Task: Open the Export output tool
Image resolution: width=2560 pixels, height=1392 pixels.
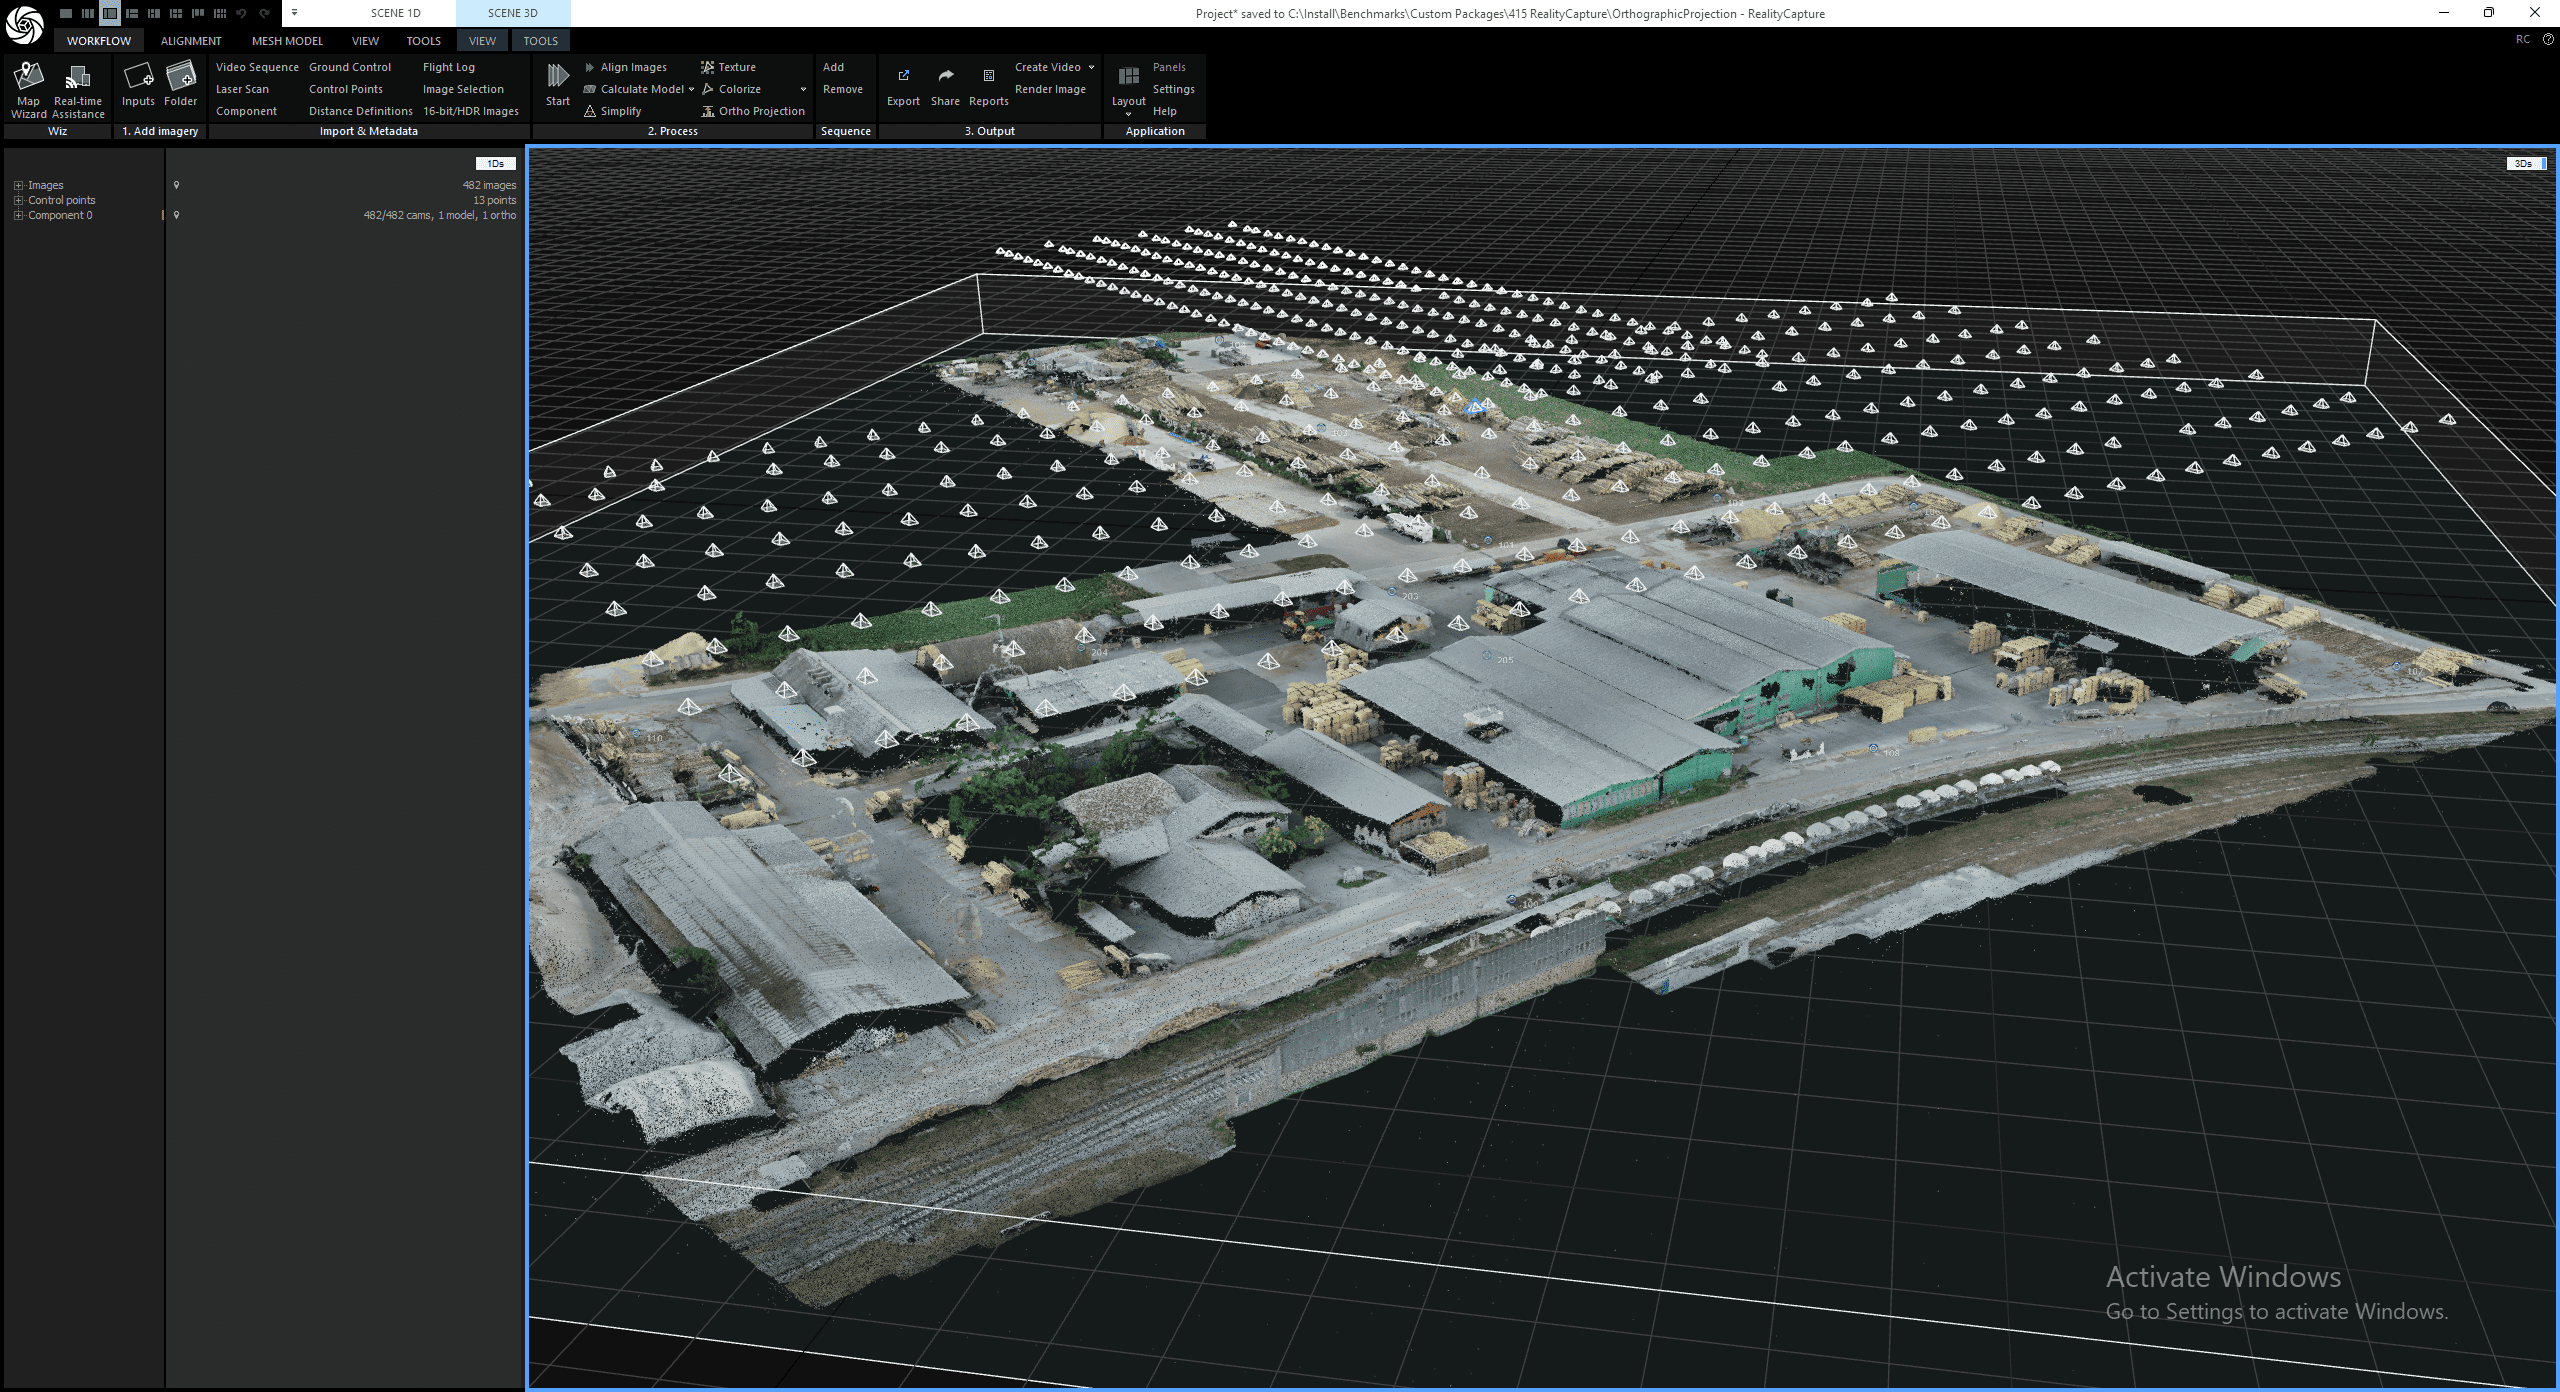Action: coord(903,85)
